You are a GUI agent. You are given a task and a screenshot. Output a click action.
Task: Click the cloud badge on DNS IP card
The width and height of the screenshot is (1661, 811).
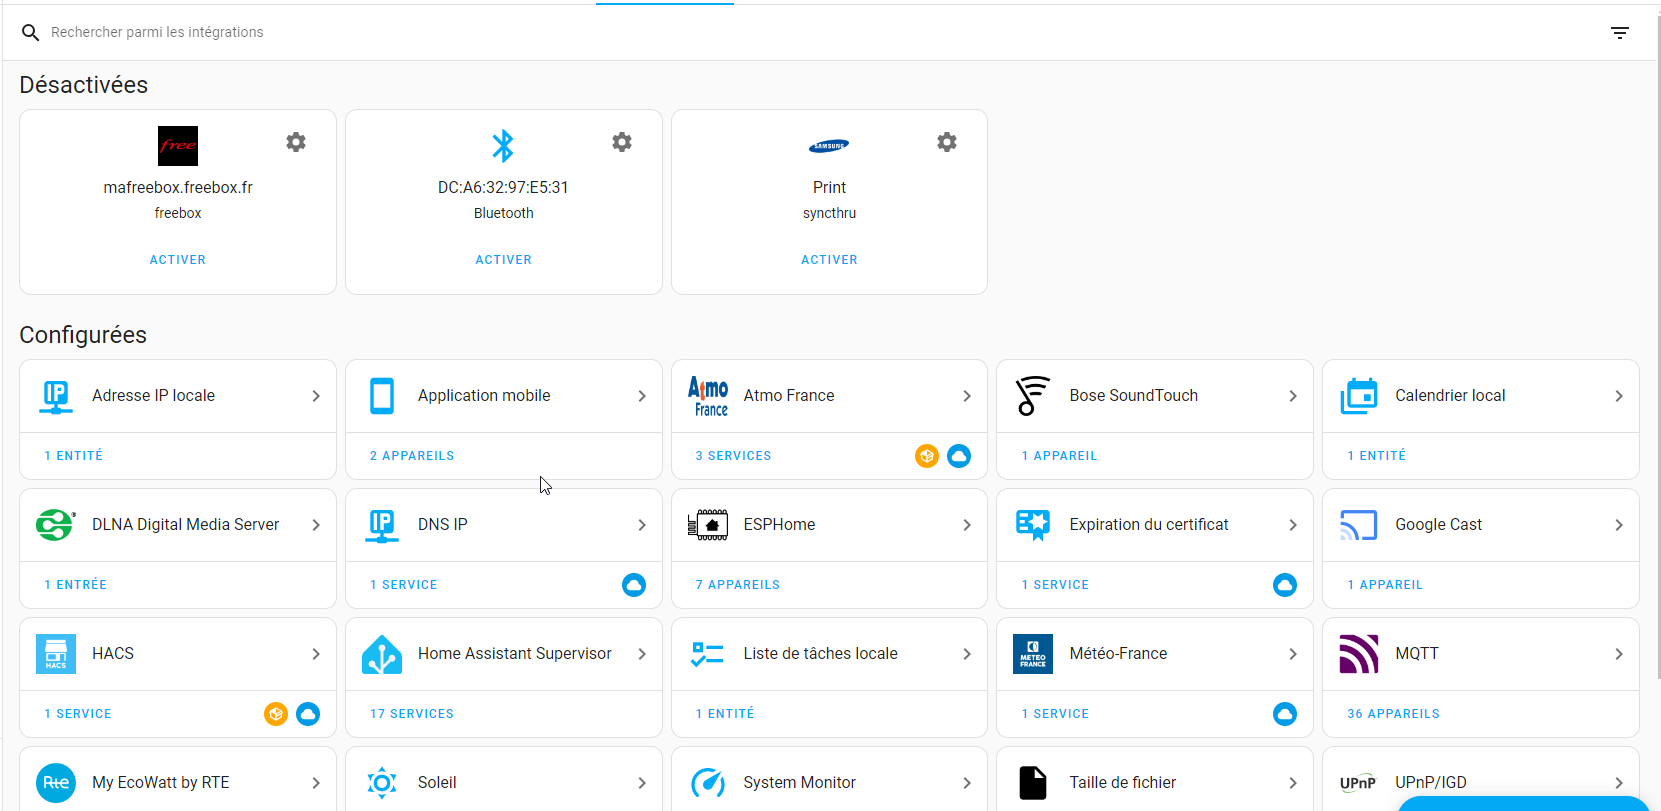634,585
